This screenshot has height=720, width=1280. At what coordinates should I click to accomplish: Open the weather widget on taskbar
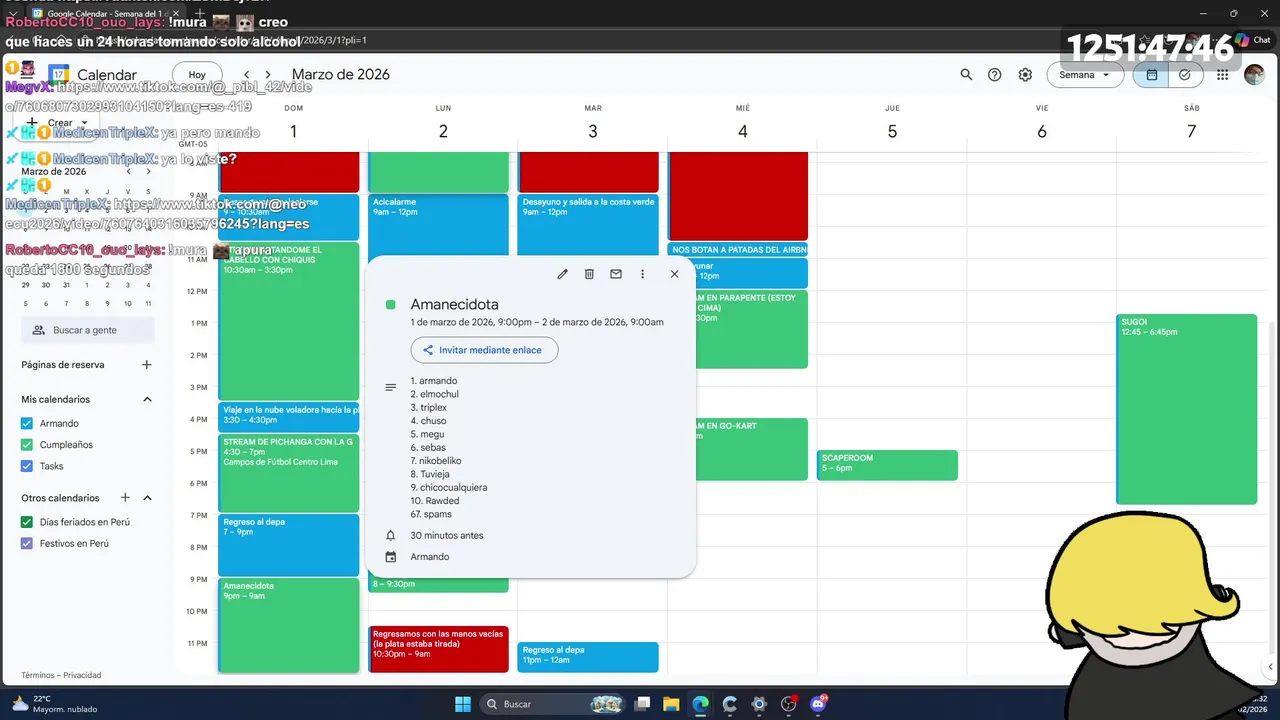pos(55,704)
